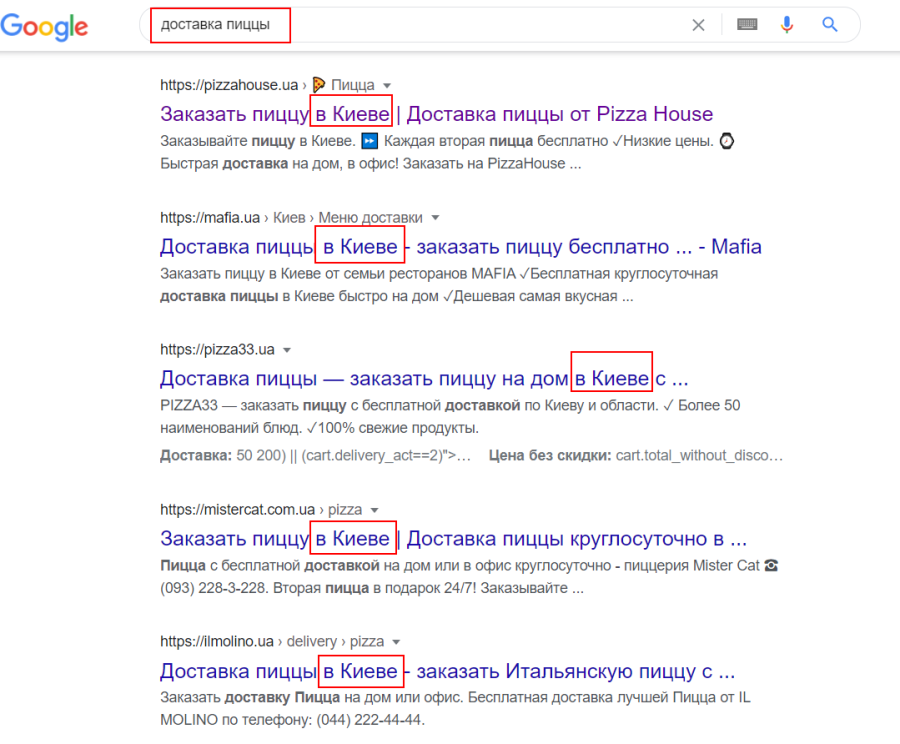Expand dropdown arrow next to ilmolino.ua URL

pos(396,642)
